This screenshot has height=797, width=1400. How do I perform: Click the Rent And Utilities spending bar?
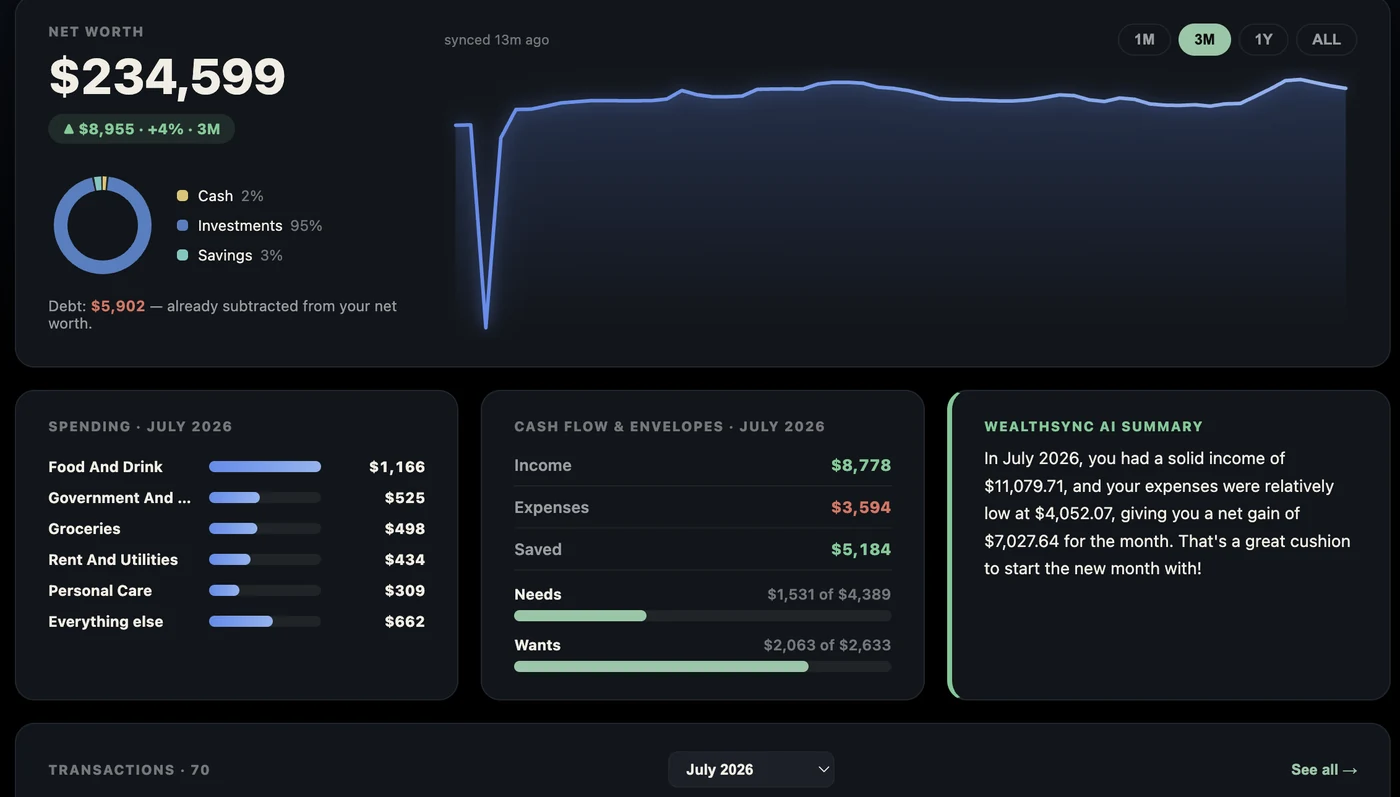click(265, 560)
